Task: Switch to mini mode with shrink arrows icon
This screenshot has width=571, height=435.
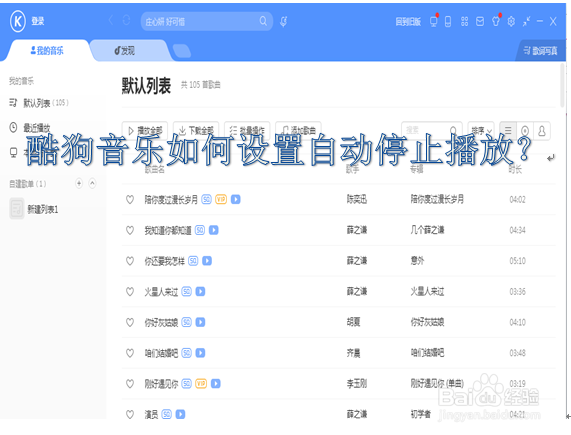Action: click(x=526, y=21)
